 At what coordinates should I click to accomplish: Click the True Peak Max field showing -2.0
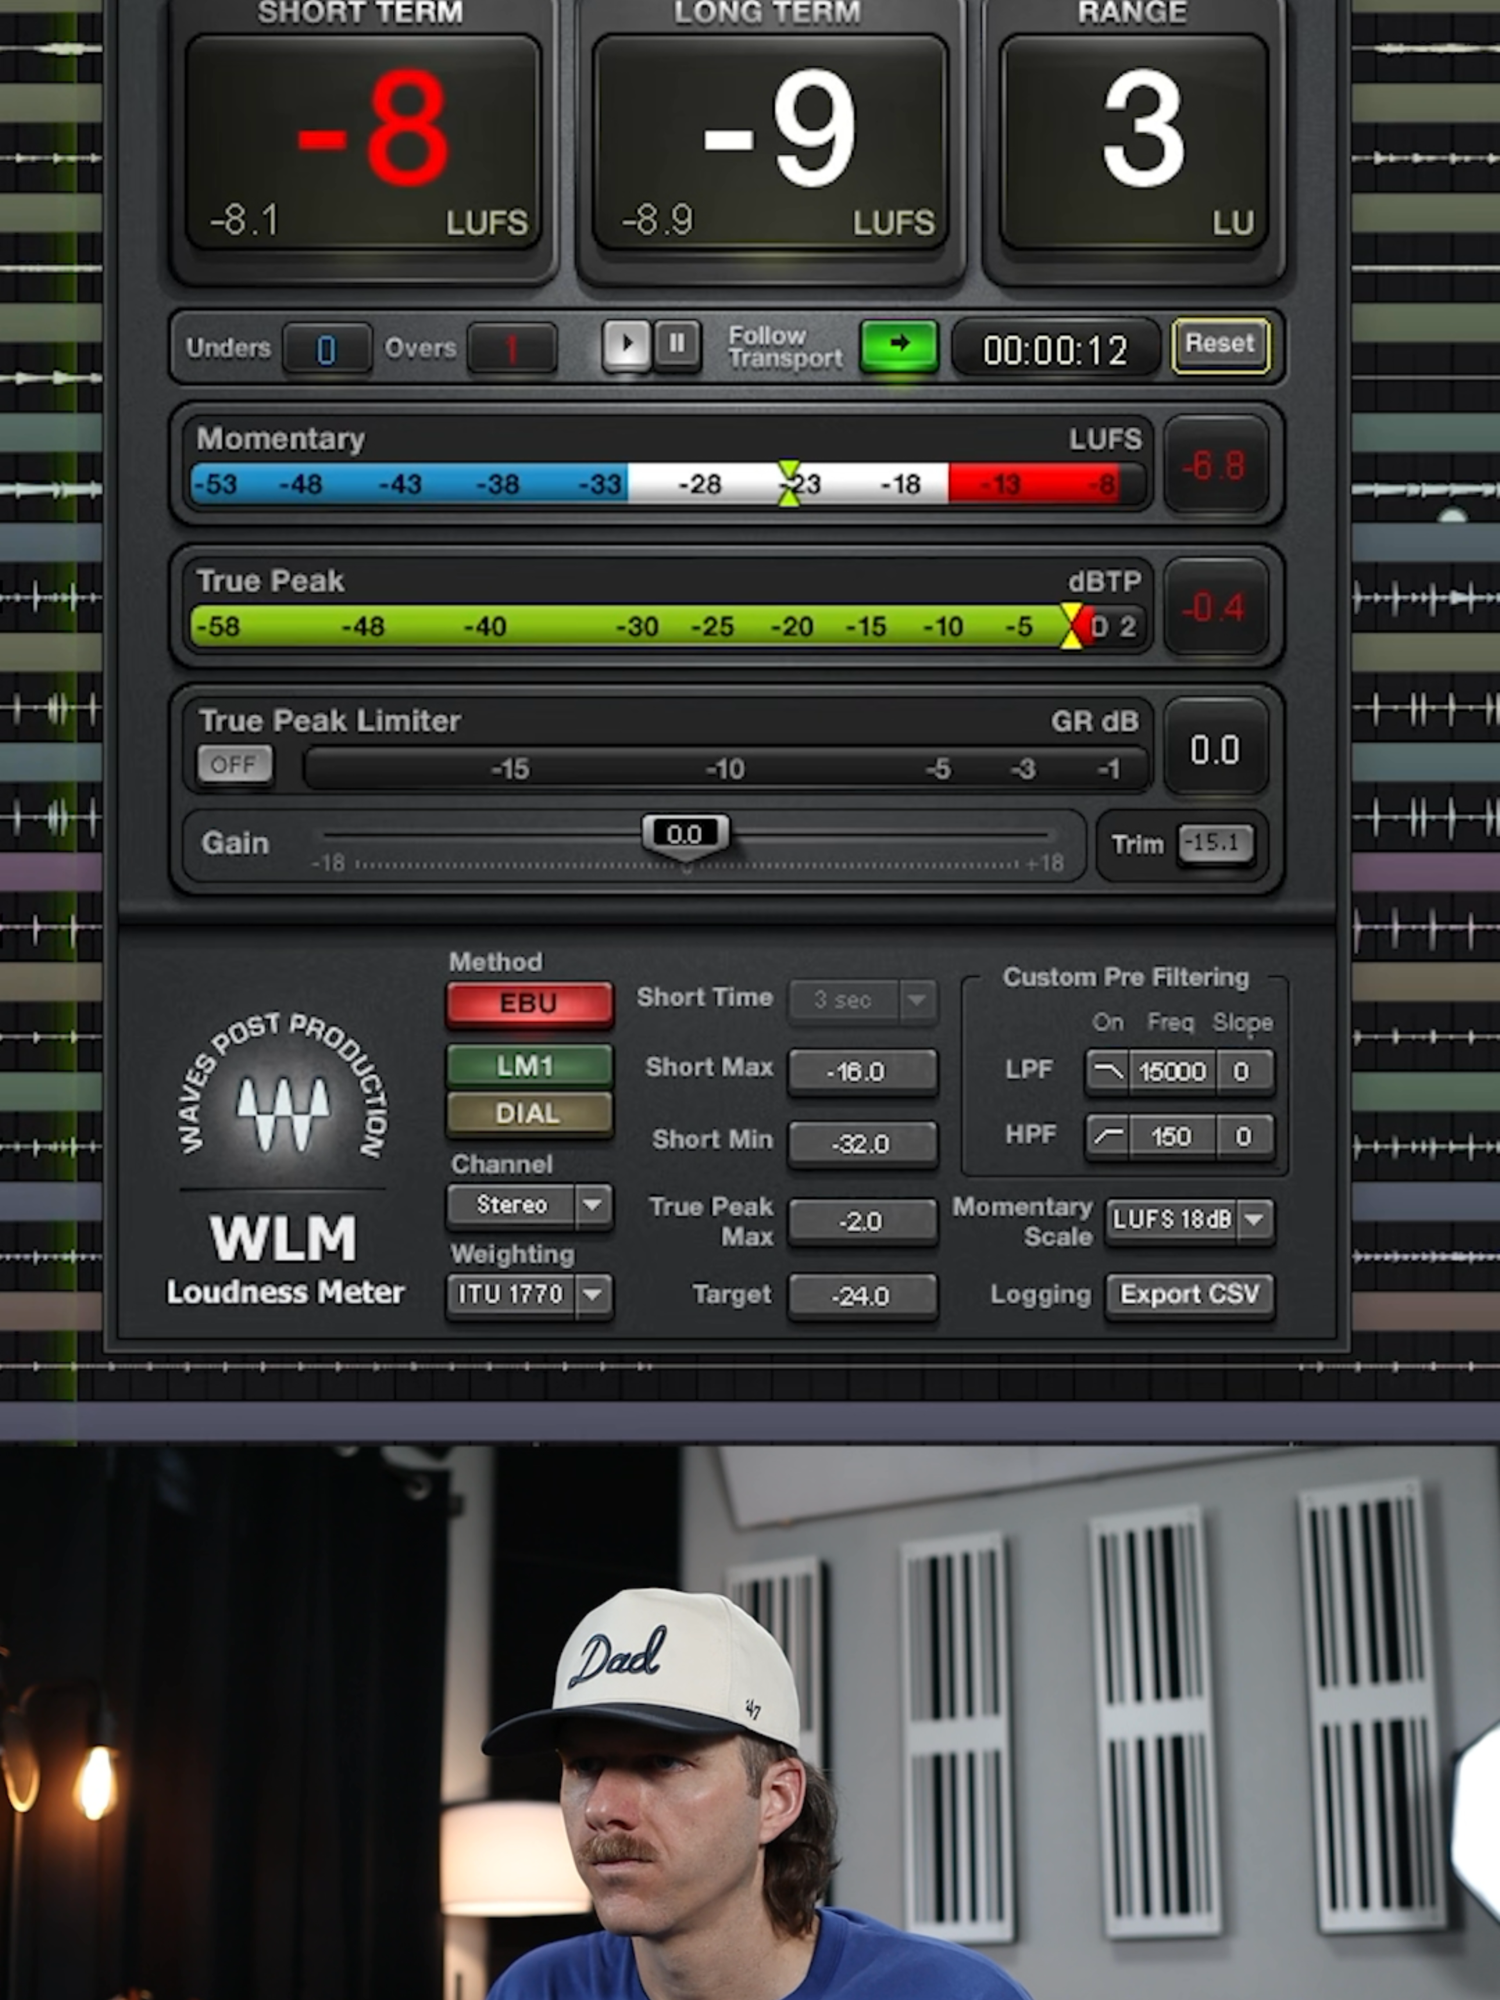863,1222
